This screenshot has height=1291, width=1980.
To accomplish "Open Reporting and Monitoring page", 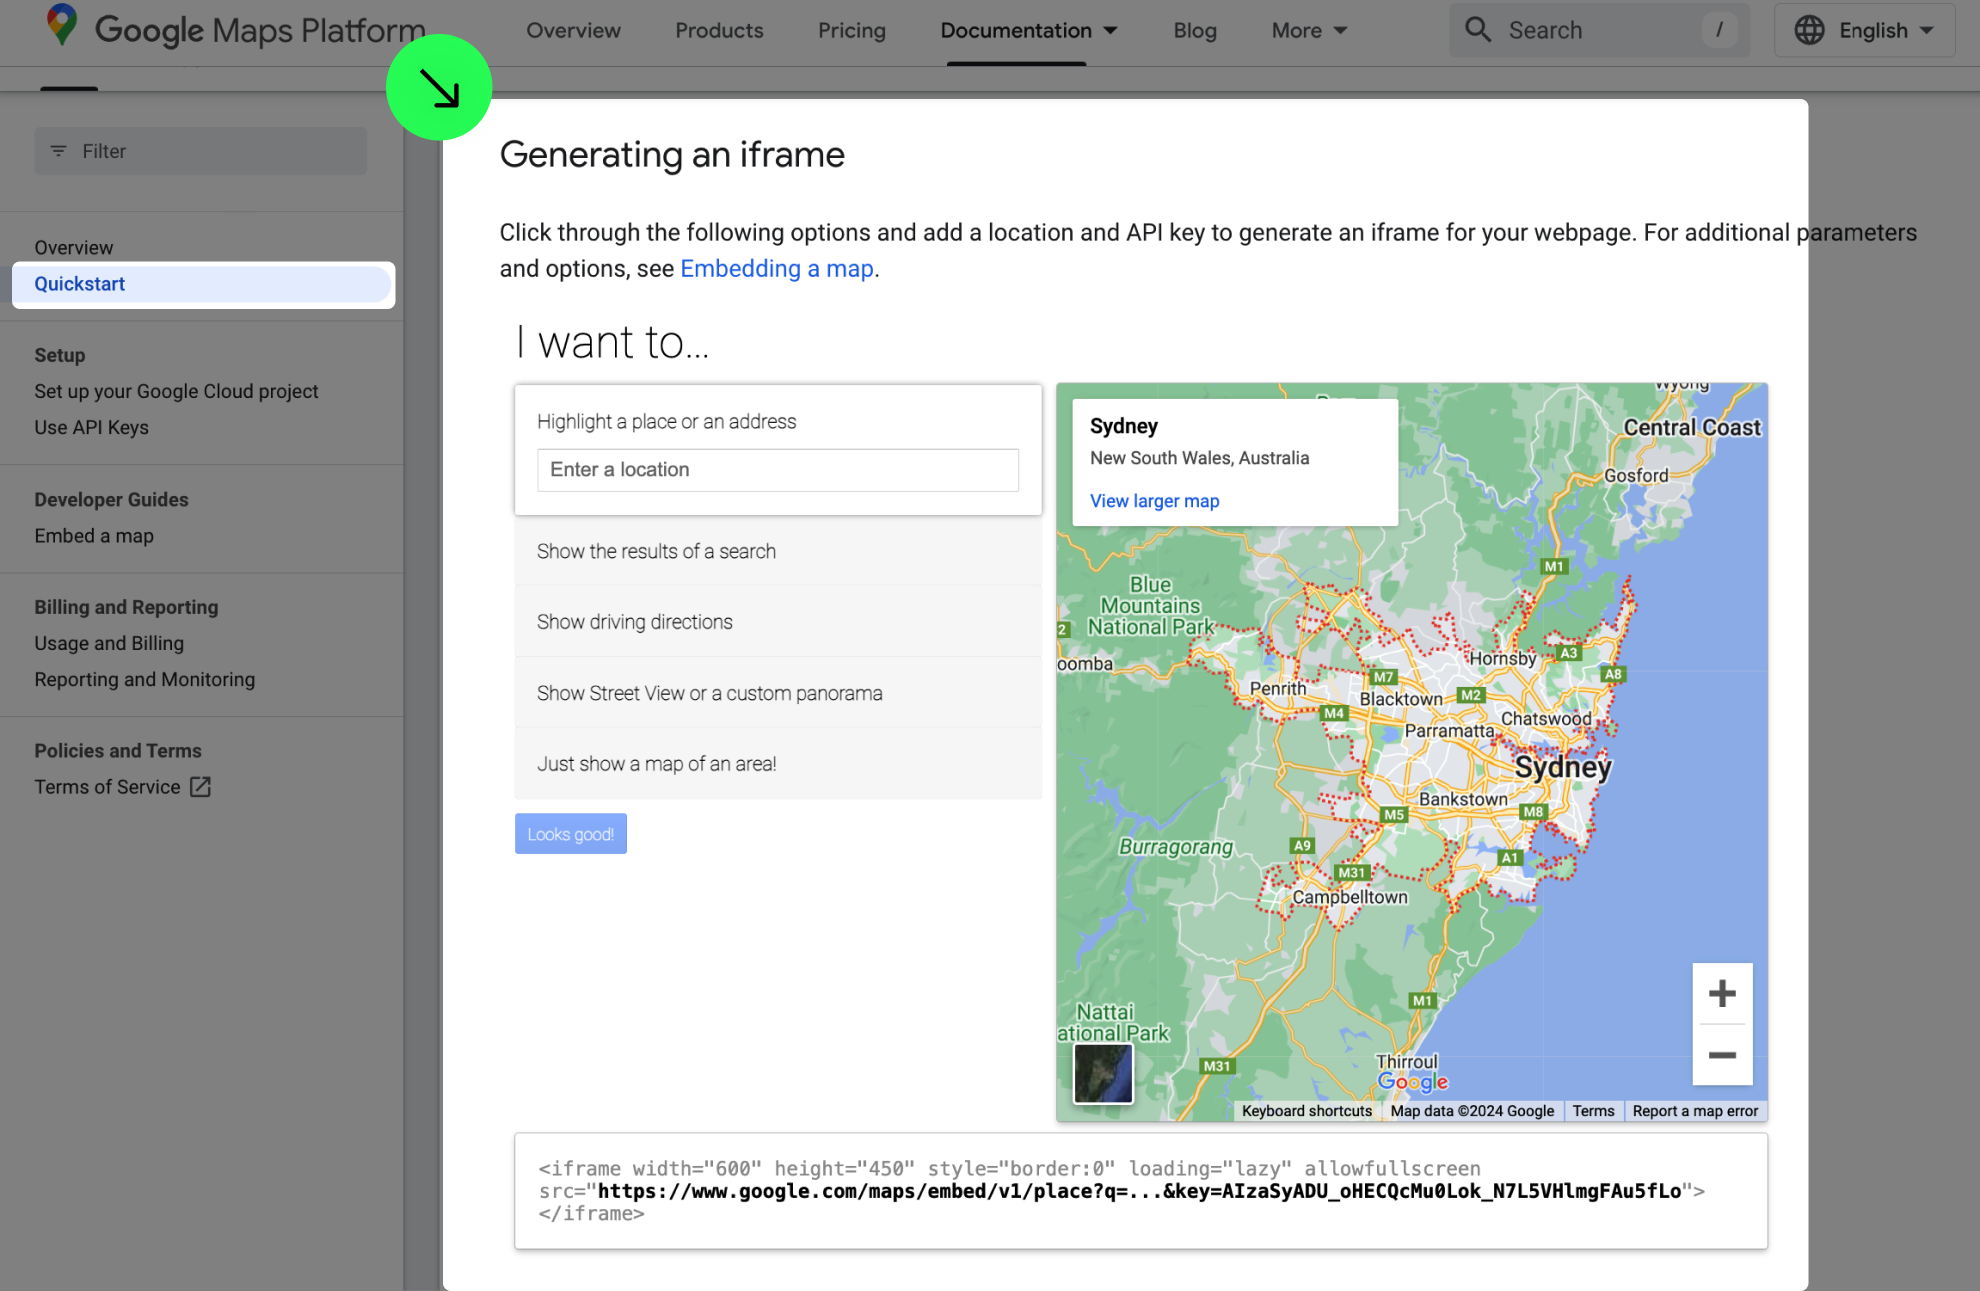I will [x=145, y=680].
